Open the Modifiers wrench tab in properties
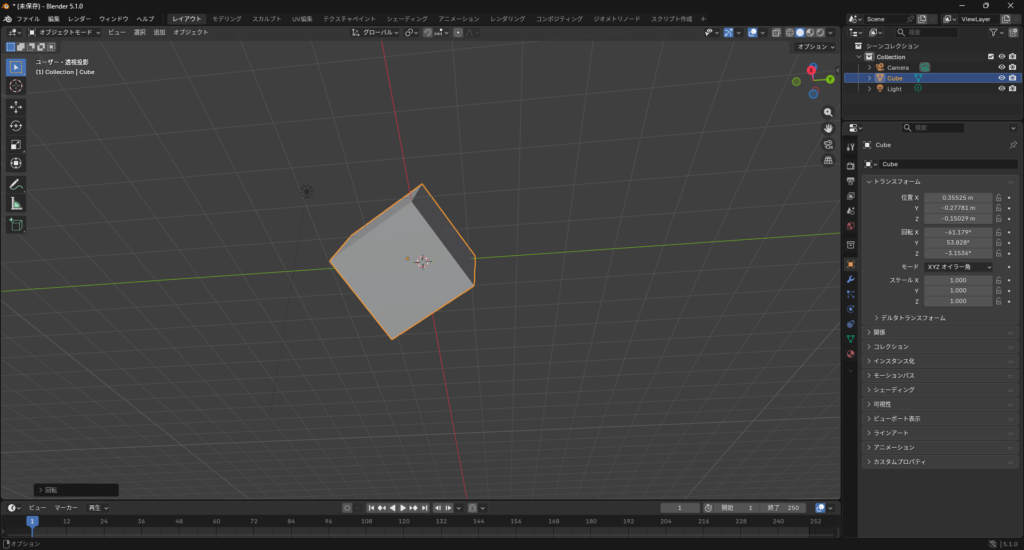The height and width of the screenshot is (550, 1024). pyautogui.click(x=850, y=279)
